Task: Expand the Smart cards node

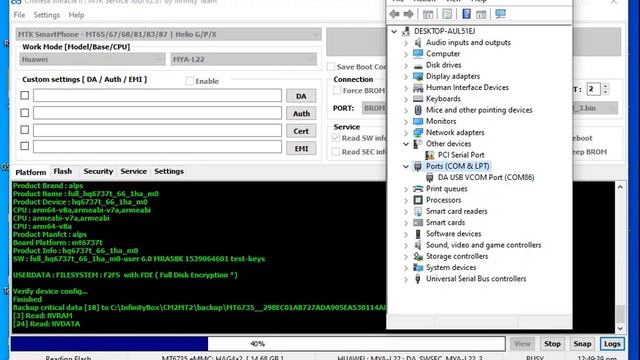Action: (406, 223)
